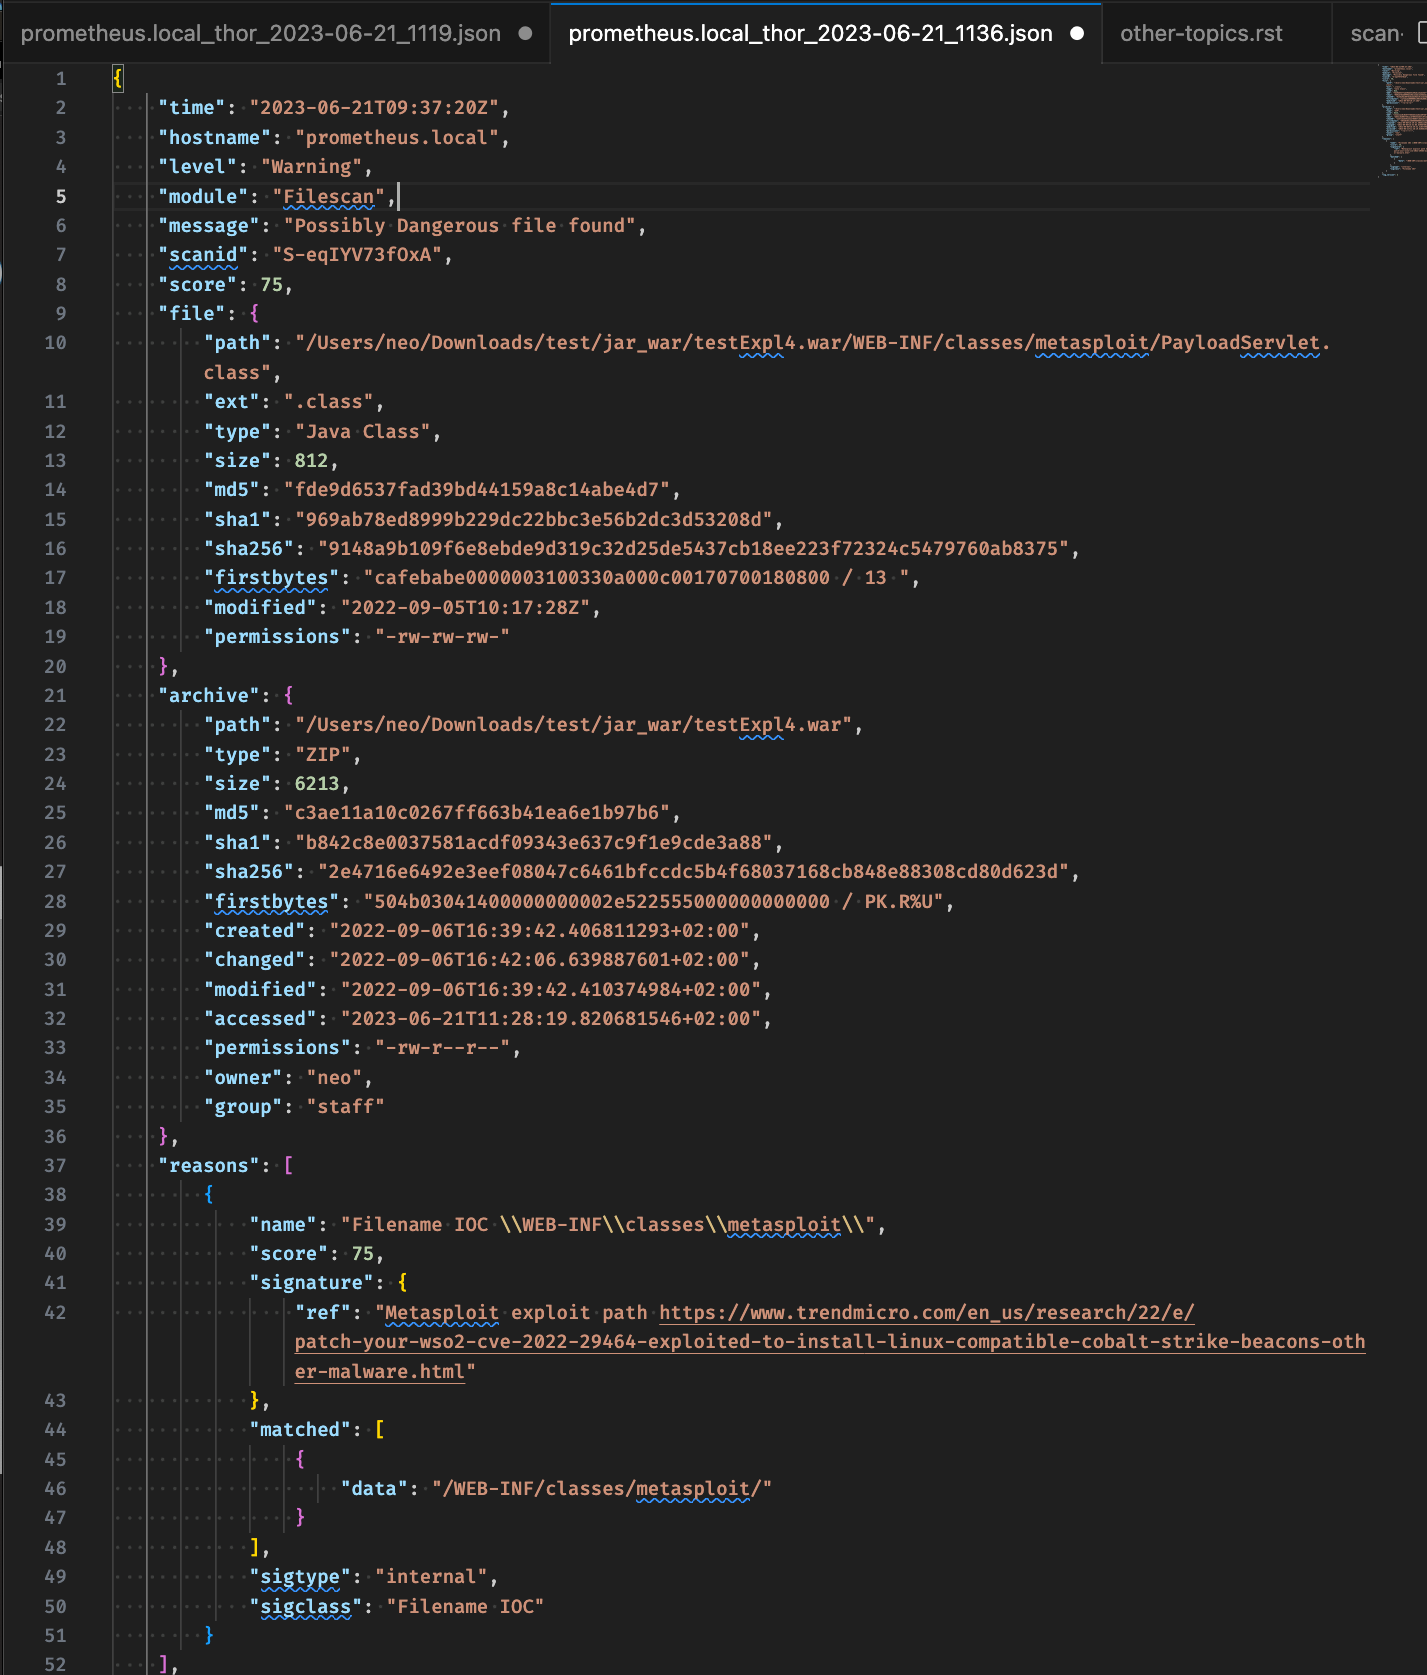Select the prometheus.local_thor_2023-06-21_1136.json tab
This screenshot has height=1675, width=1427.
(809, 33)
